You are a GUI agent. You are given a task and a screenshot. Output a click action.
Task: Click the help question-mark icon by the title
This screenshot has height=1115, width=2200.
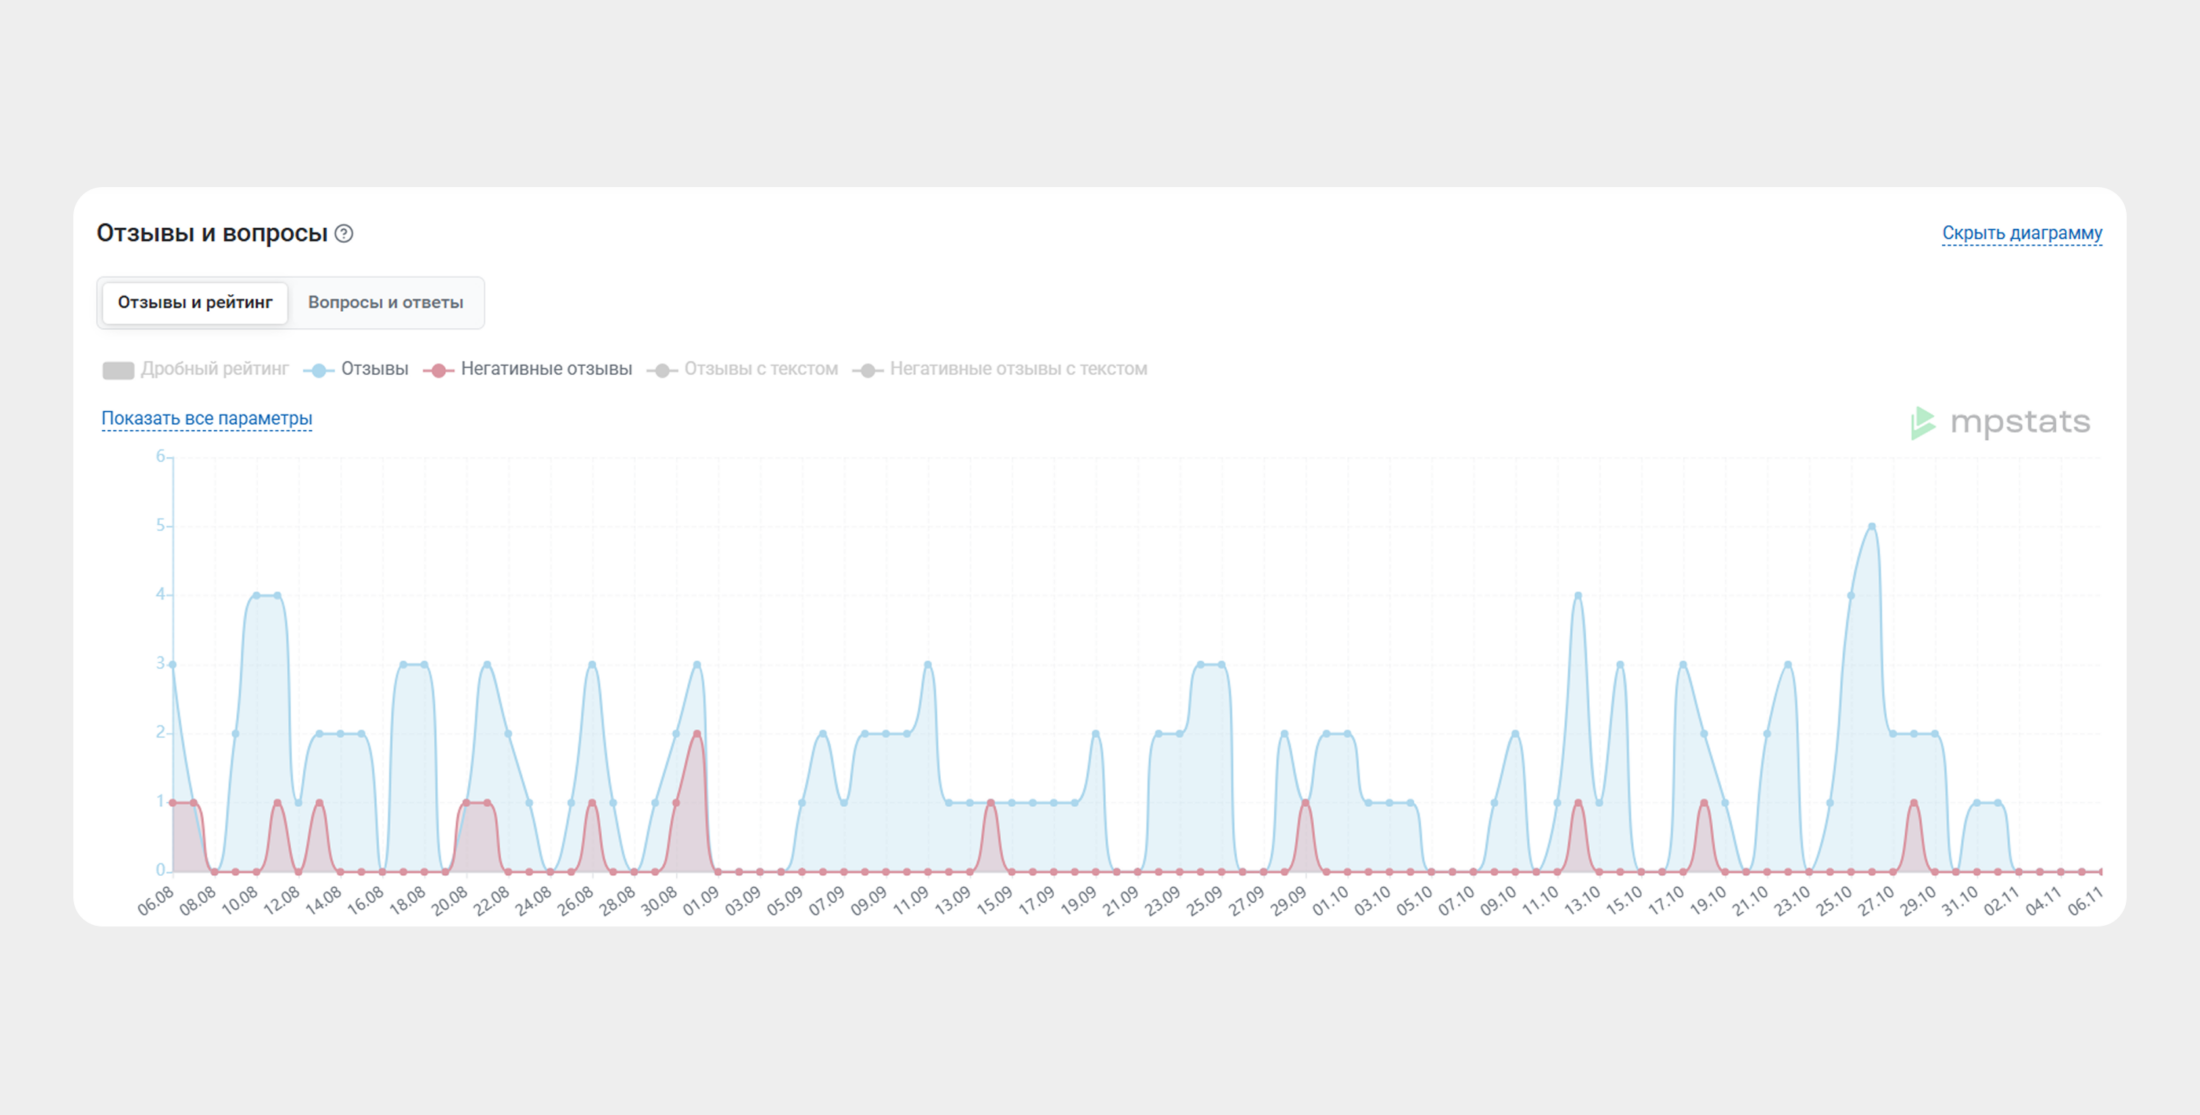click(x=344, y=233)
